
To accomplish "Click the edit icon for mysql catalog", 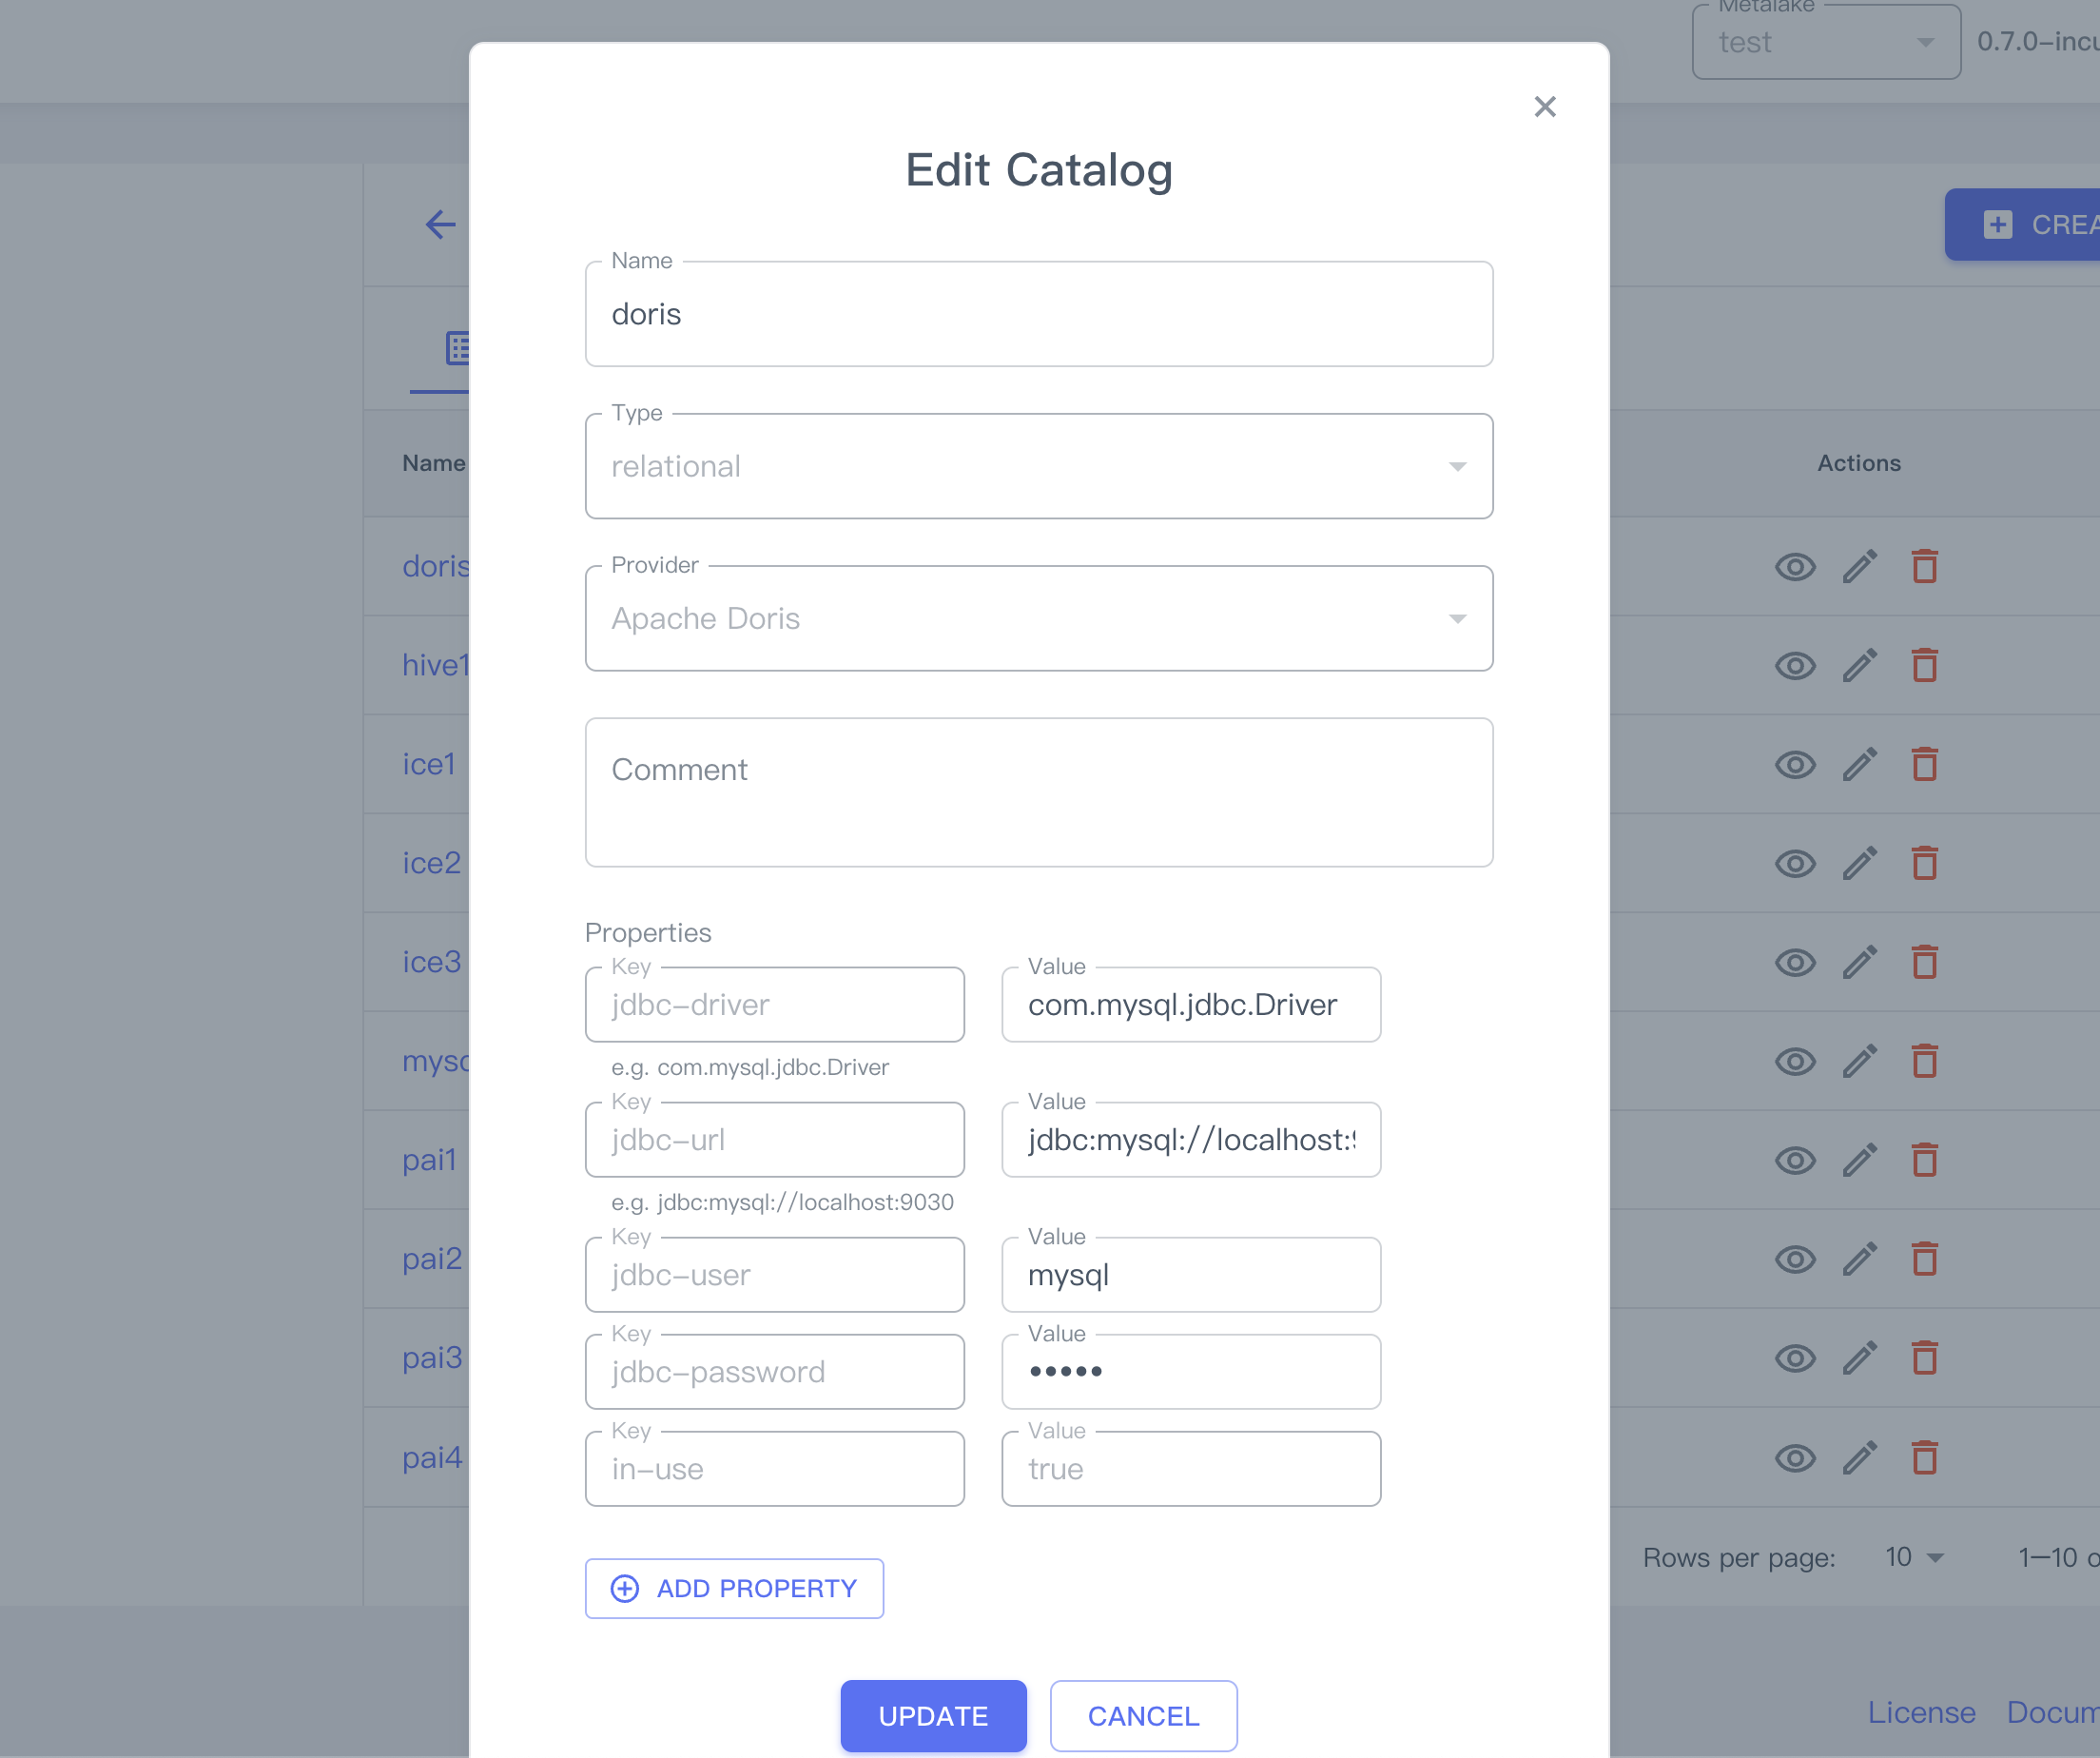I will point(1859,1061).
